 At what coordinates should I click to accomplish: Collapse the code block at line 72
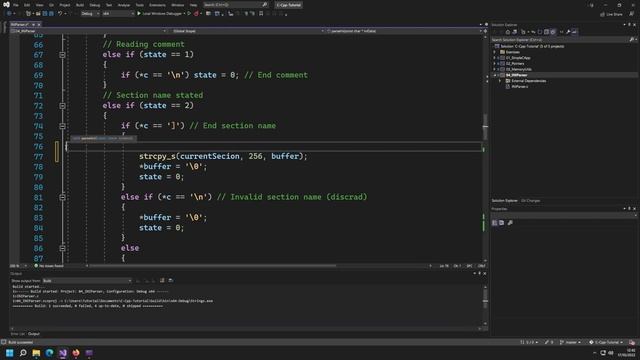coord(62,106)
